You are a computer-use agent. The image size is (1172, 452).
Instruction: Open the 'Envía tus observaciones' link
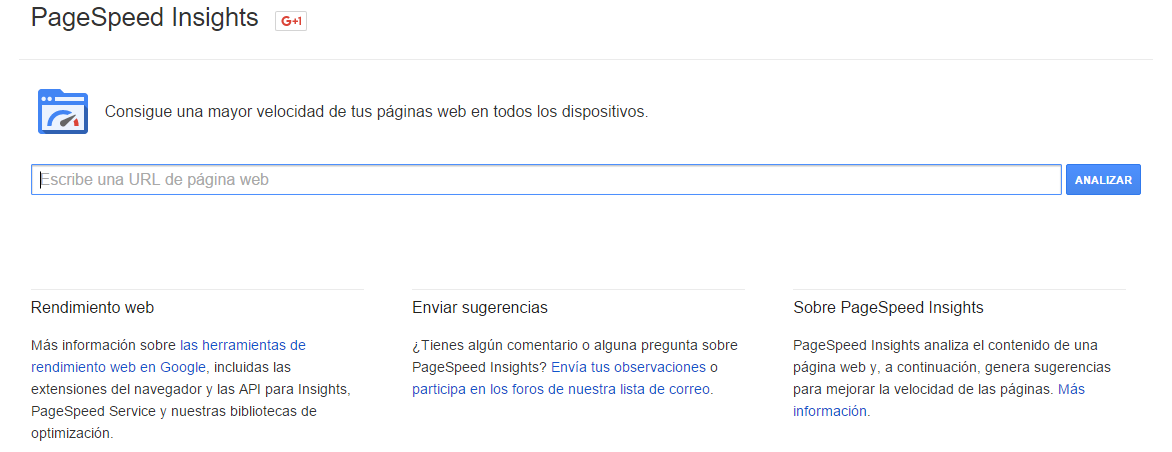pos(629,367)
